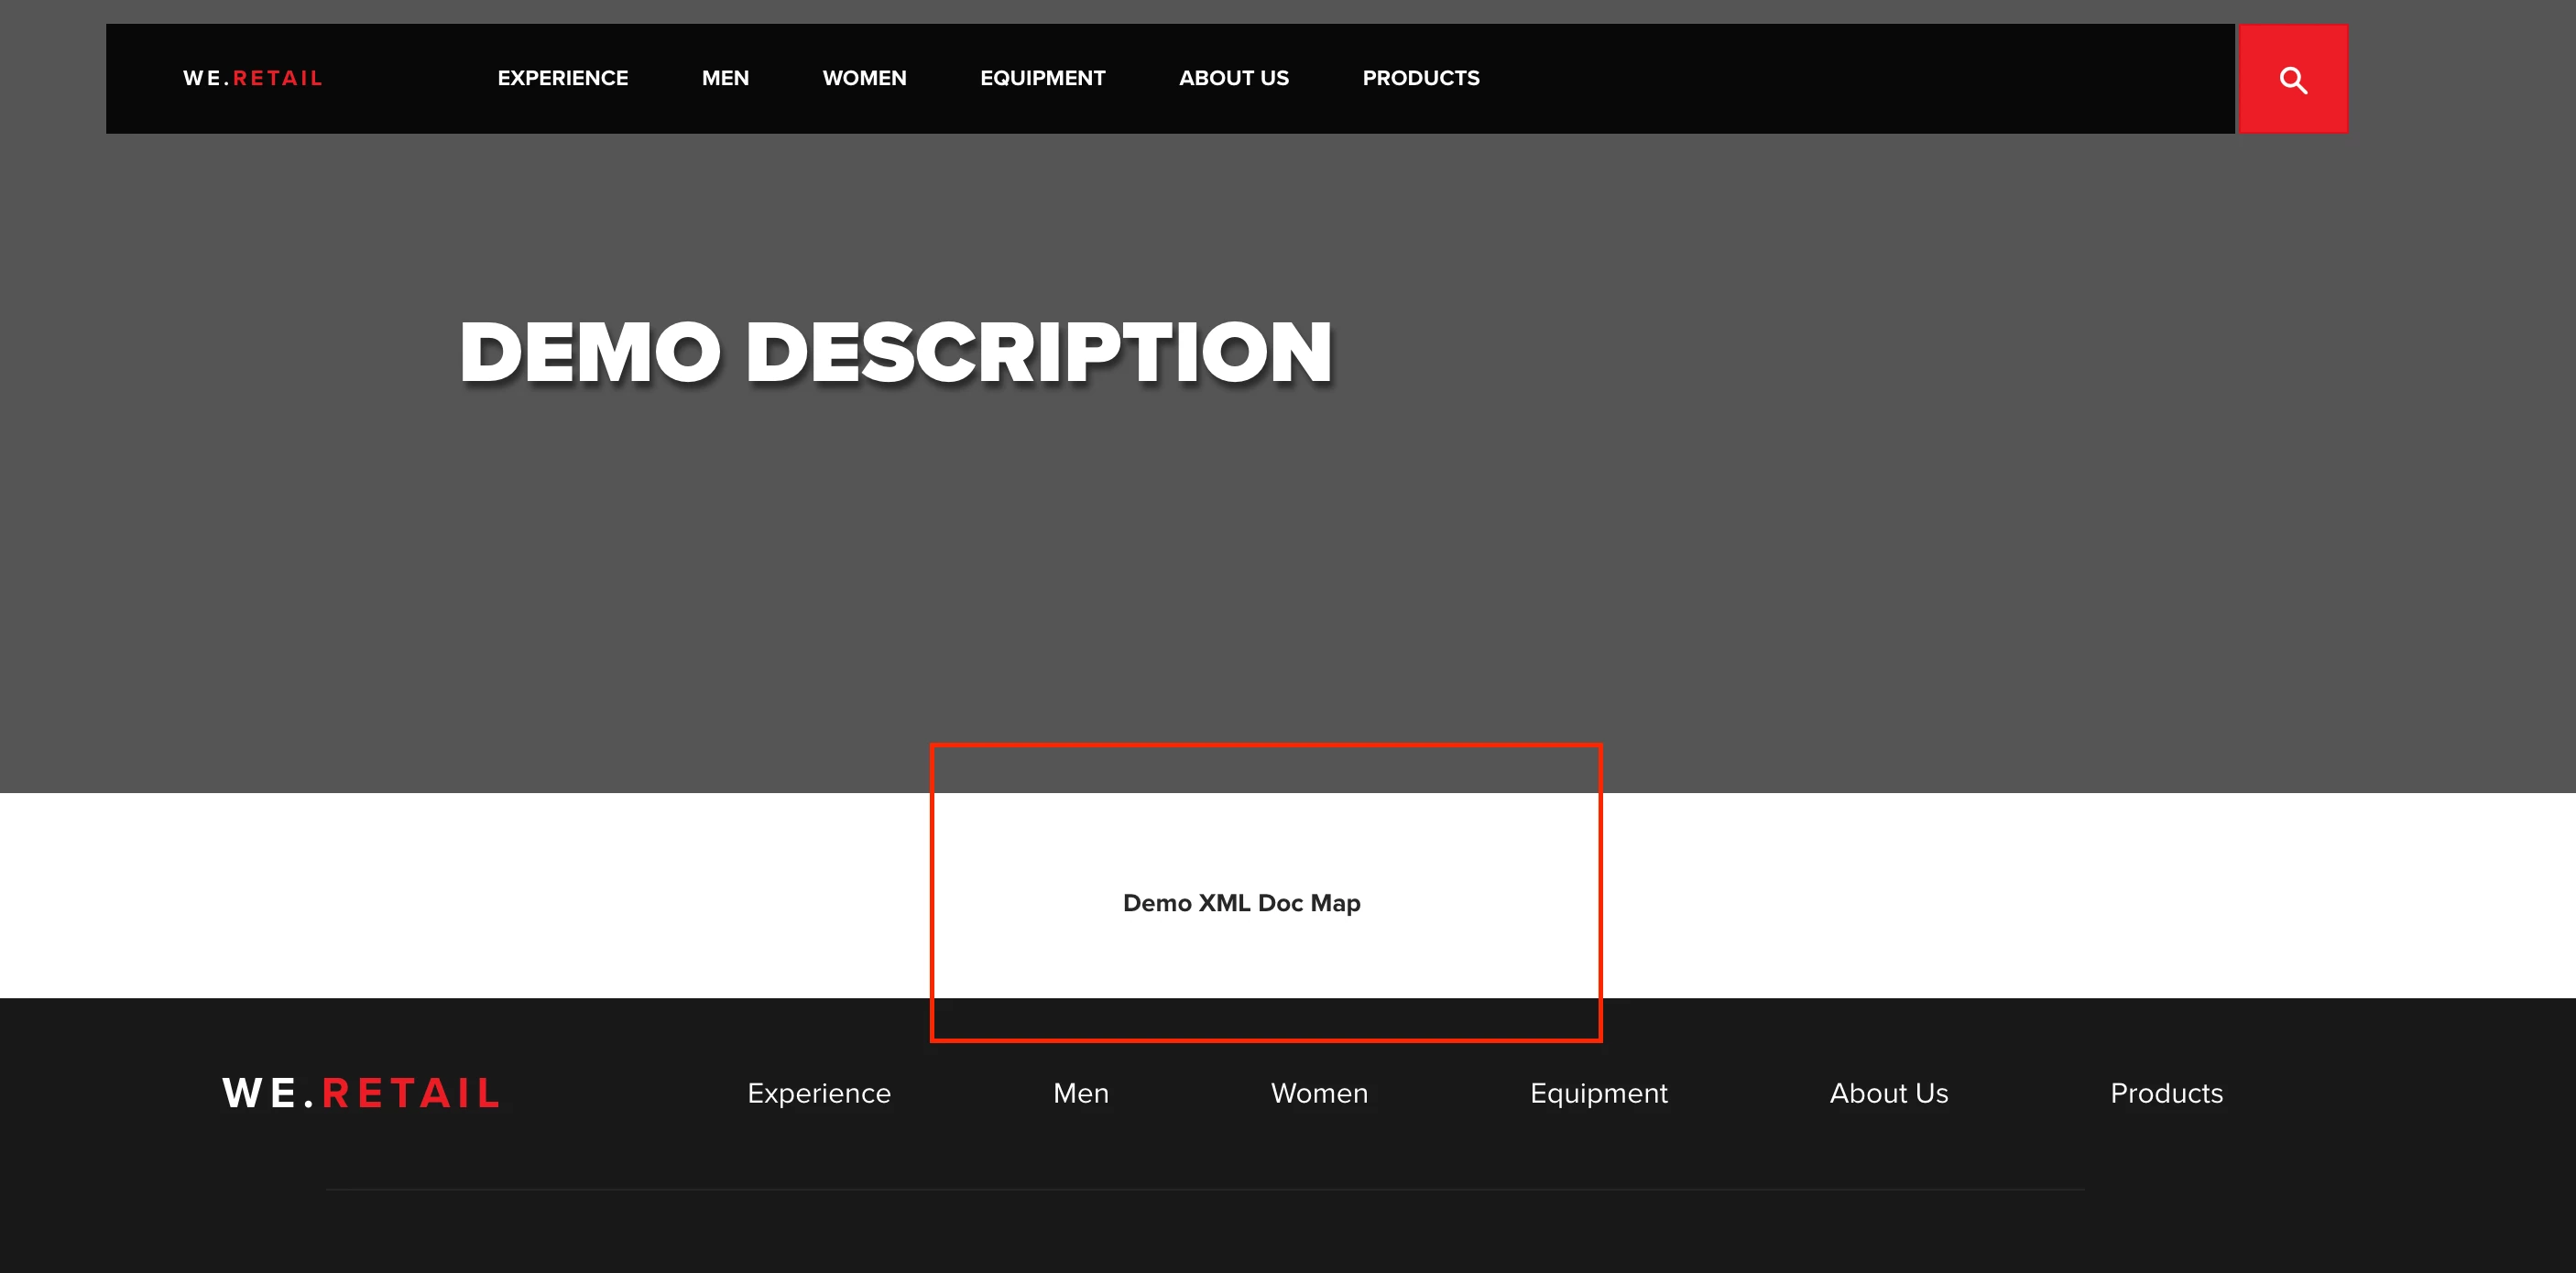2576x1273 pixels.
Task: Open the Experience menu in top navigation
Action: (x=562, y=78)
